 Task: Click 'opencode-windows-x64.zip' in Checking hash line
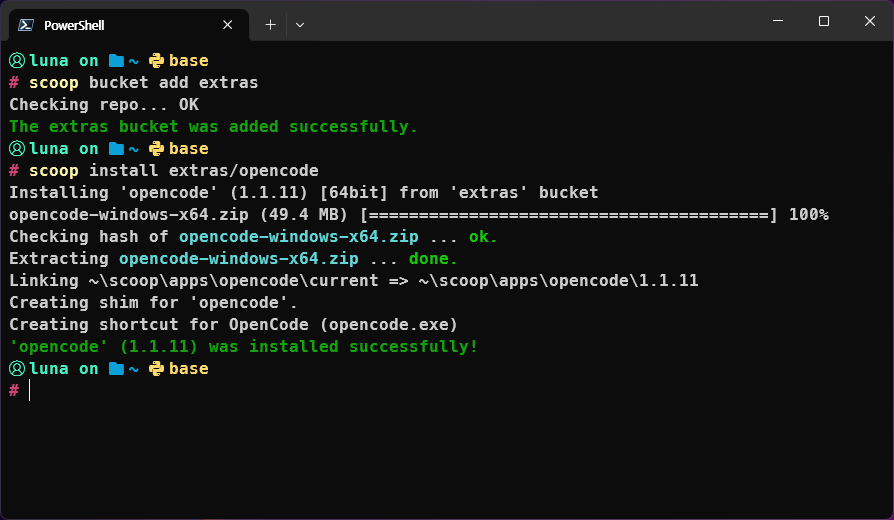click(299, 237)
